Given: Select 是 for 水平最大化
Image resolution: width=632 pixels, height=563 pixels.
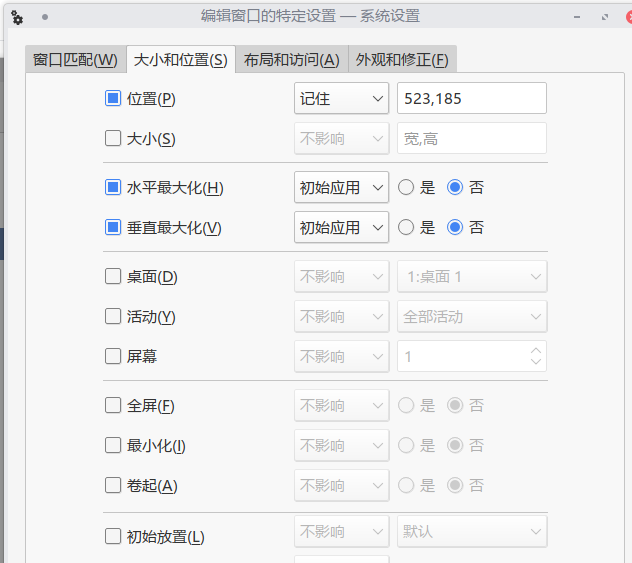Looking at the screenshot, I should click(x=406, y=187).
